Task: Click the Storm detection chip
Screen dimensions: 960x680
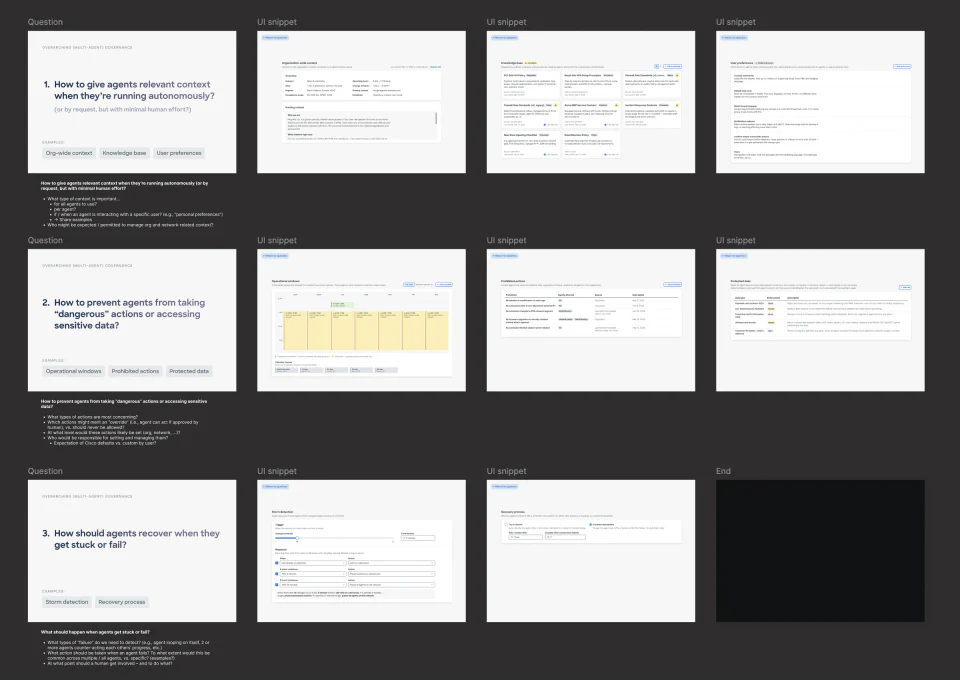Action: click(x=67, y=602)
